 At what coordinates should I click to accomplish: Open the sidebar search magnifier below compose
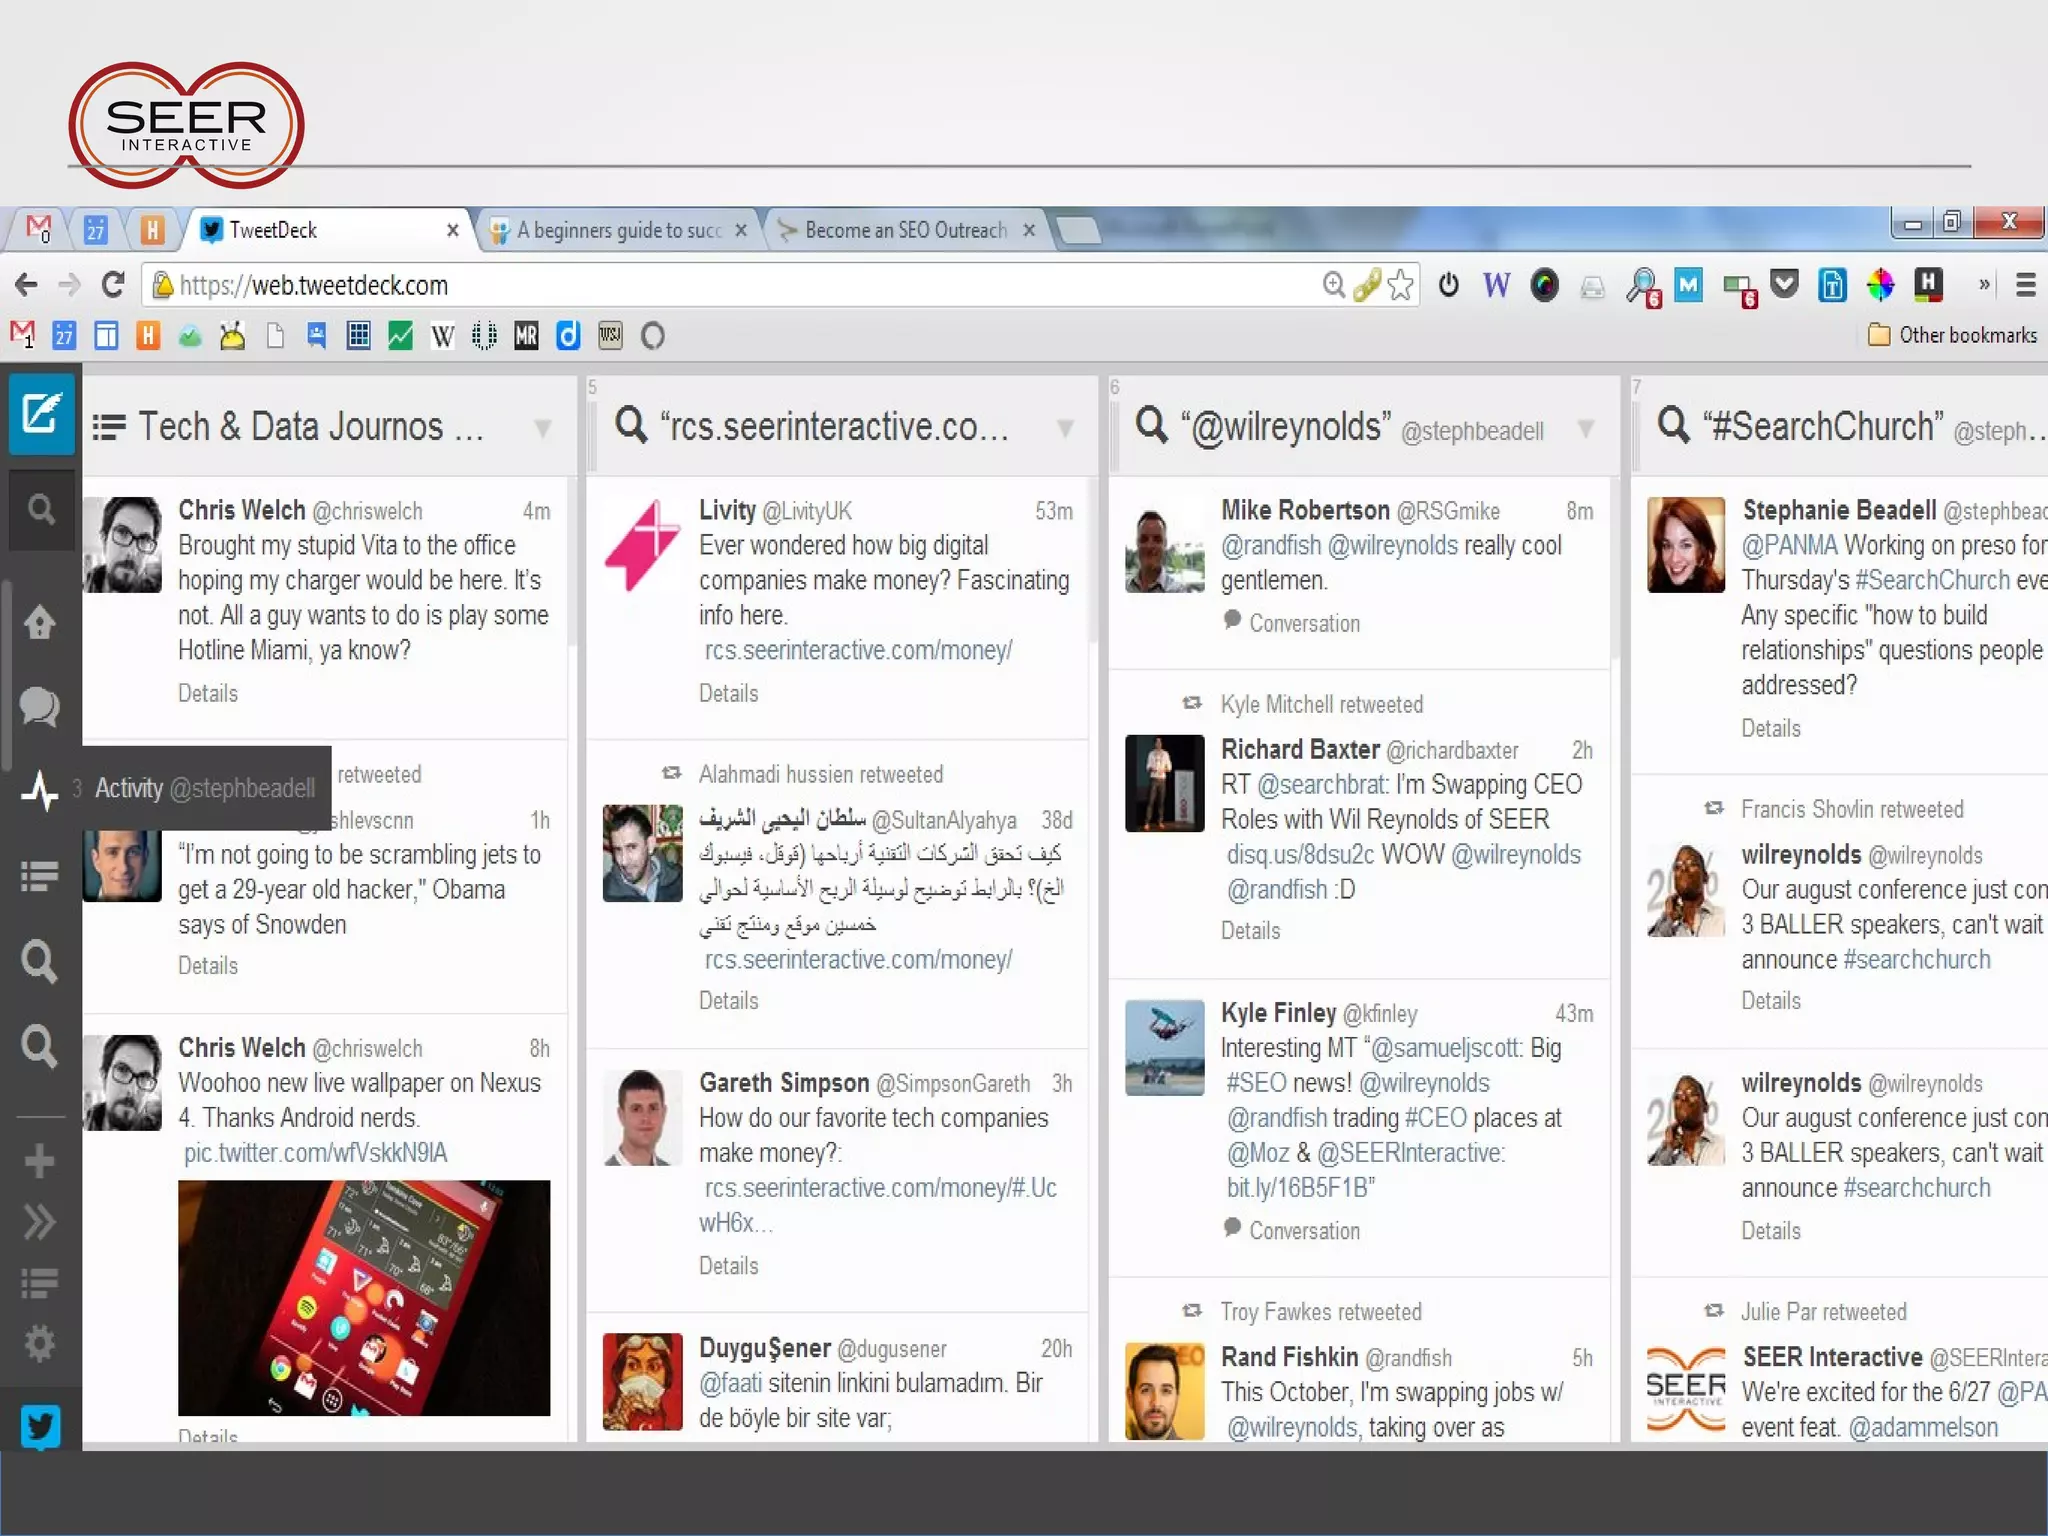(41, 510)
